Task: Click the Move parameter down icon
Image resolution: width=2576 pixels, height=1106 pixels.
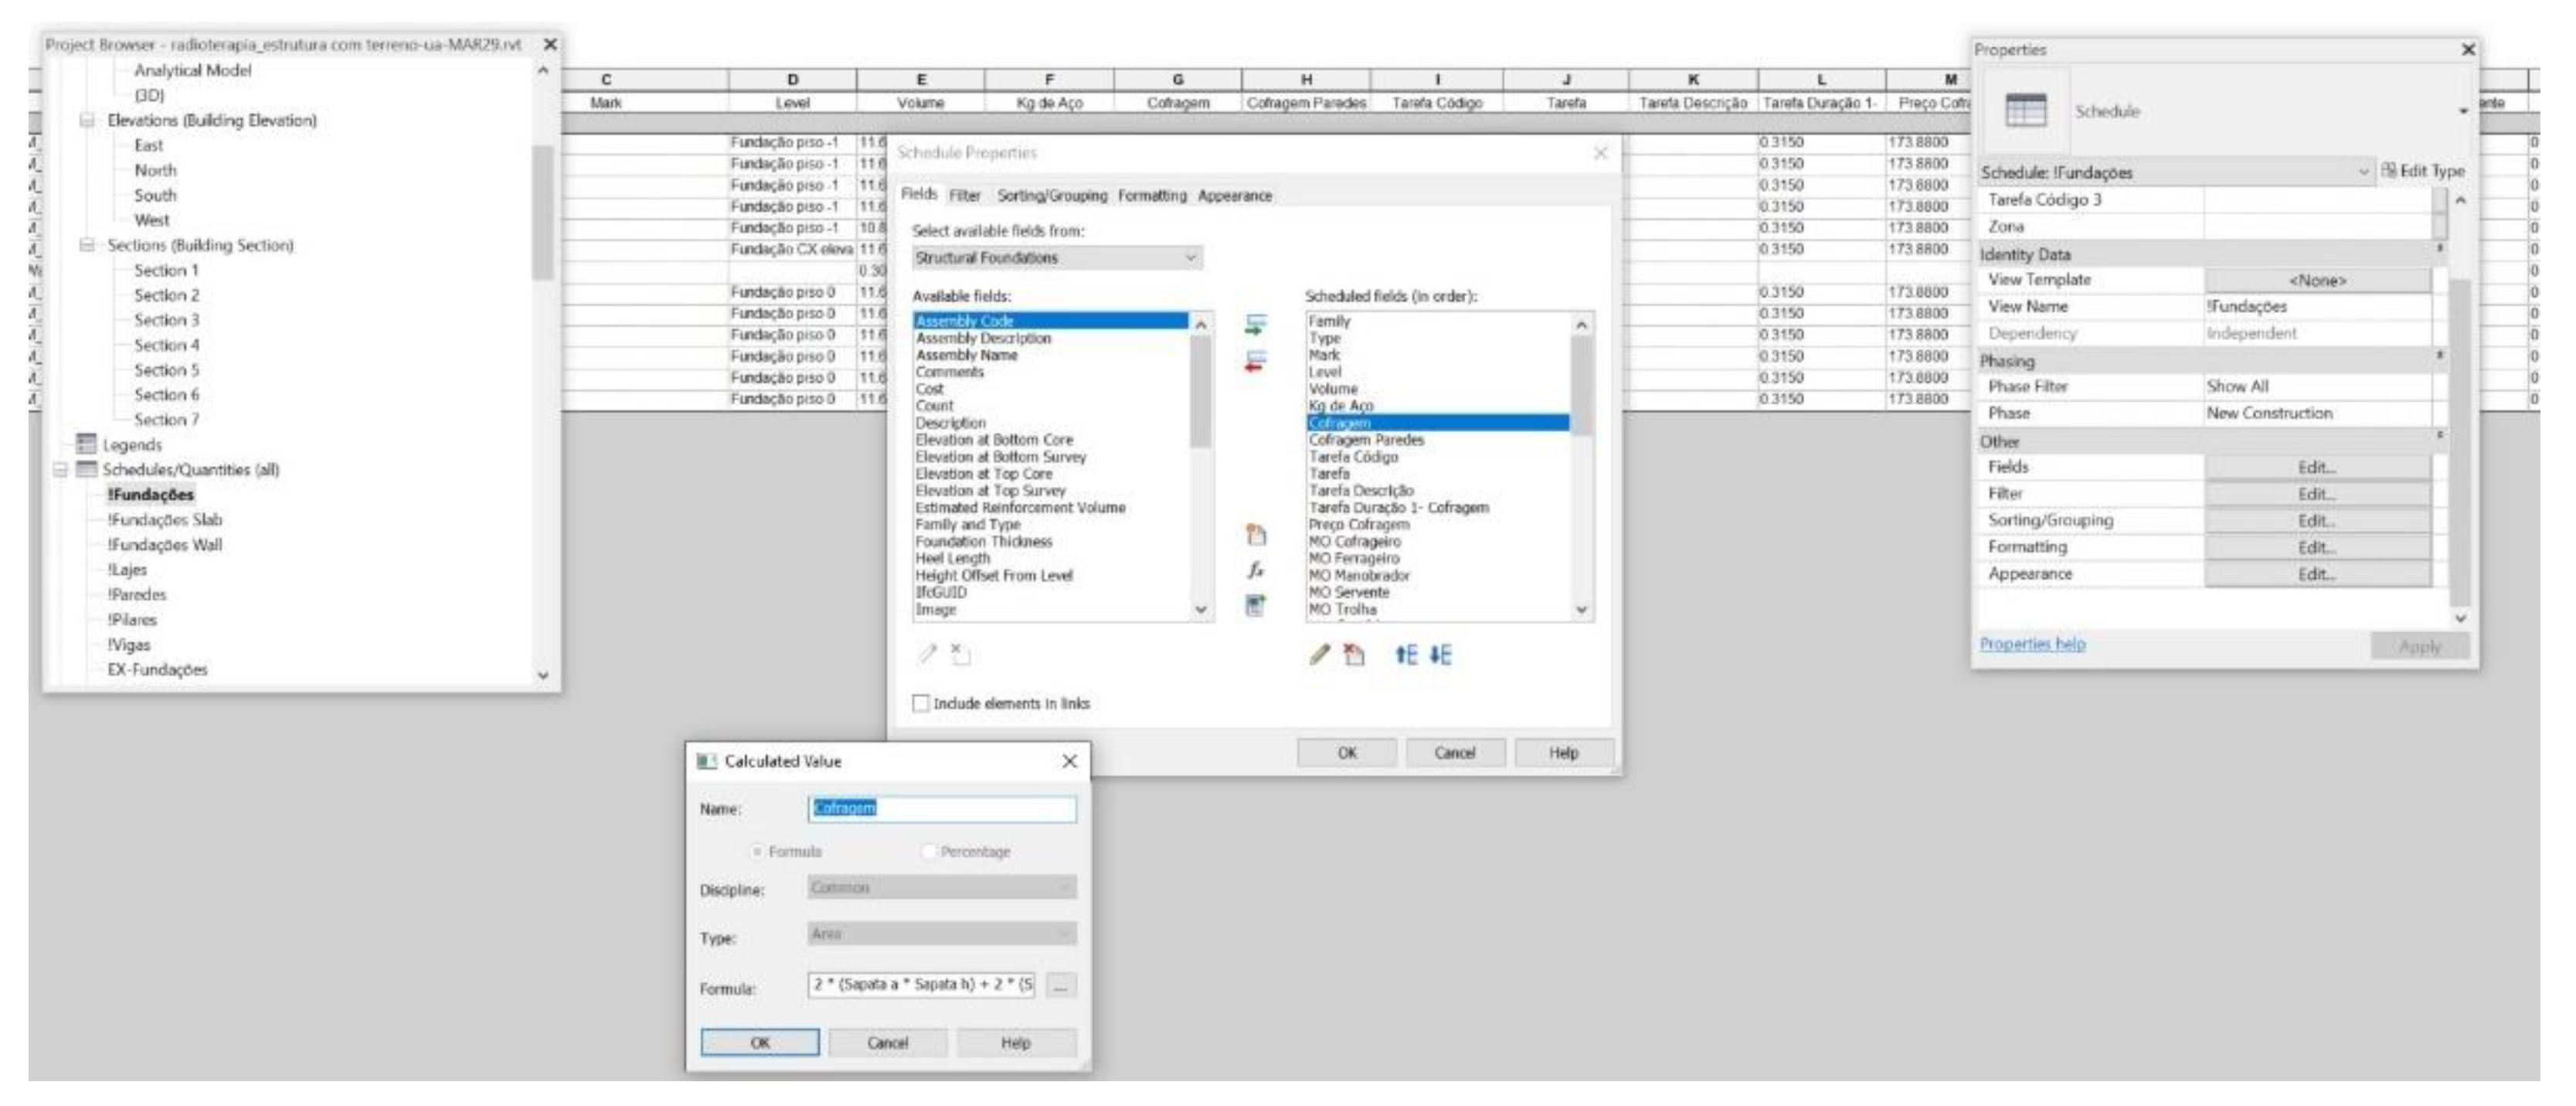Action: (x=1440, y=655)
